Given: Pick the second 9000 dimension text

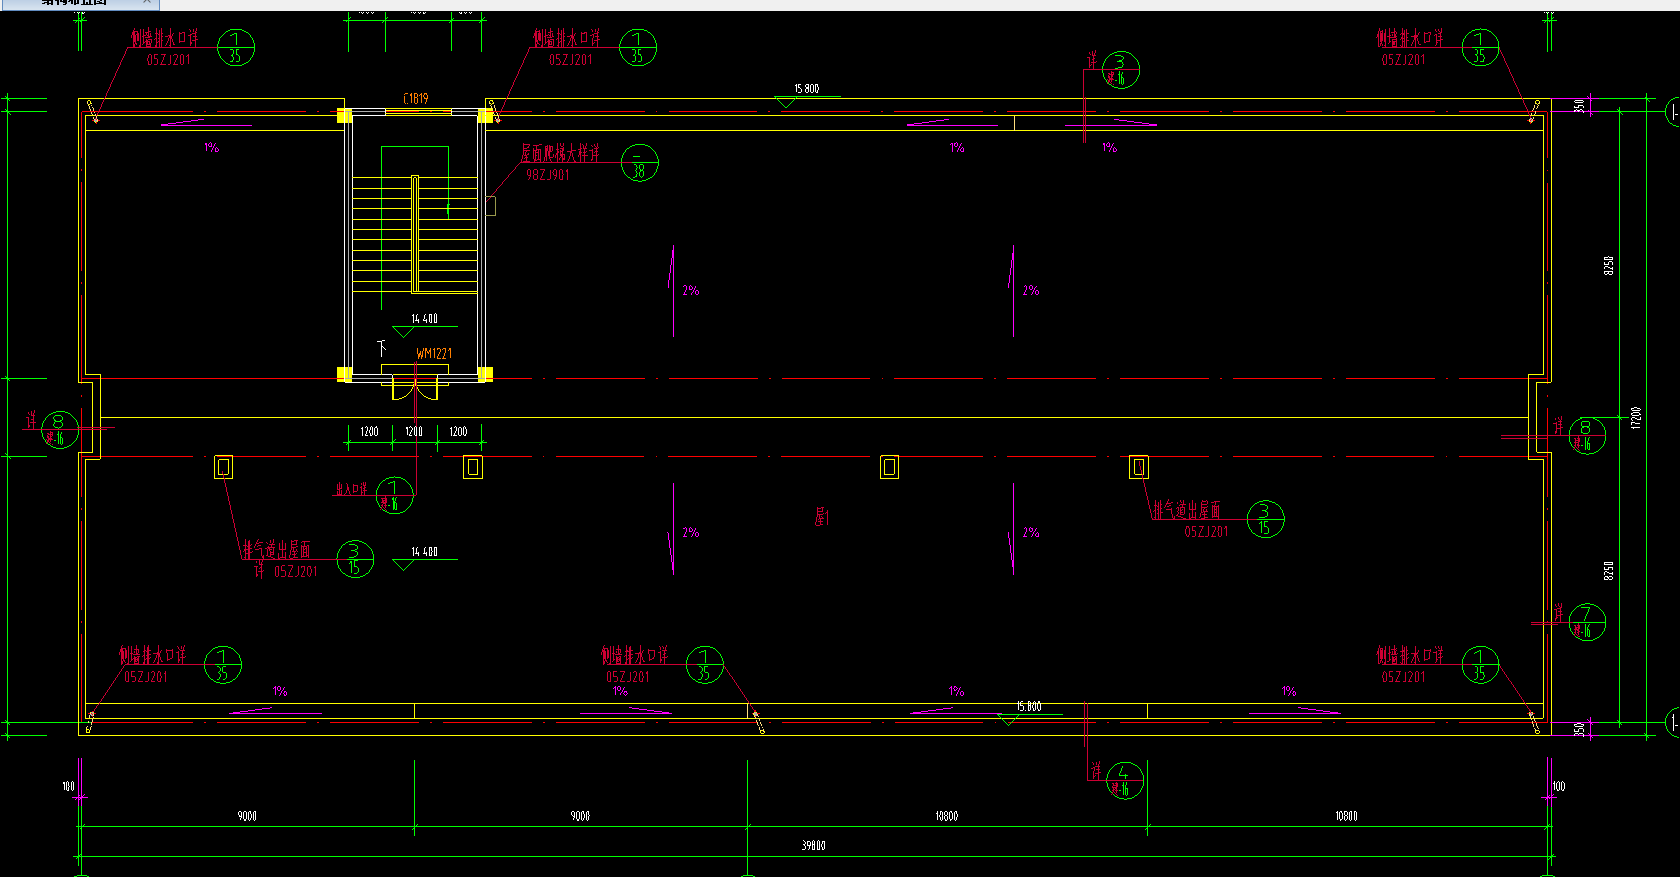Looking at the screenshot, I should pyautogui.click(x=580, y=817).
